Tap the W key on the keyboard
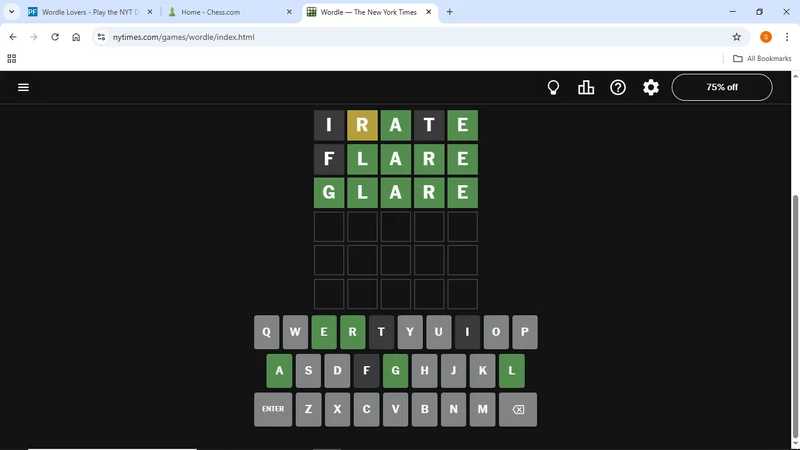Screen dimensions: 800x450 (x=295, y=332)
